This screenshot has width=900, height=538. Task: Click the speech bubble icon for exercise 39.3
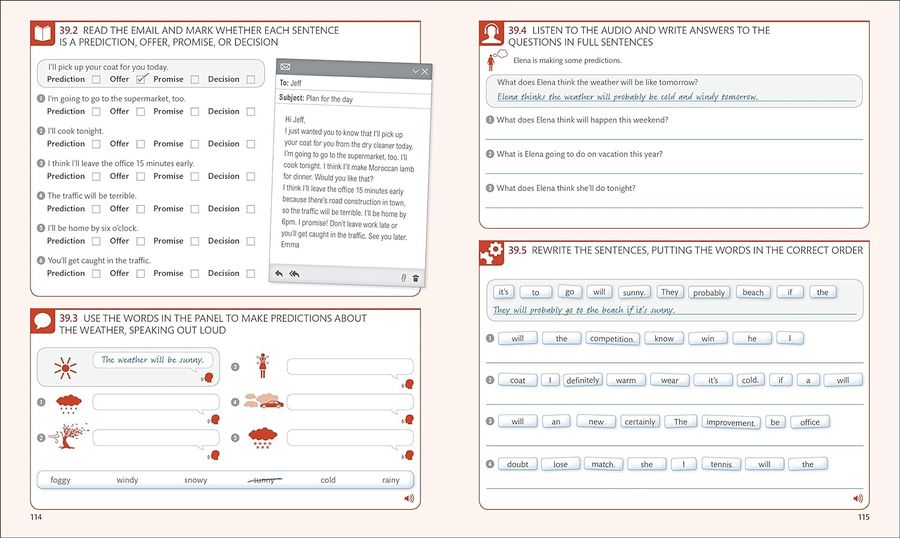42,322
